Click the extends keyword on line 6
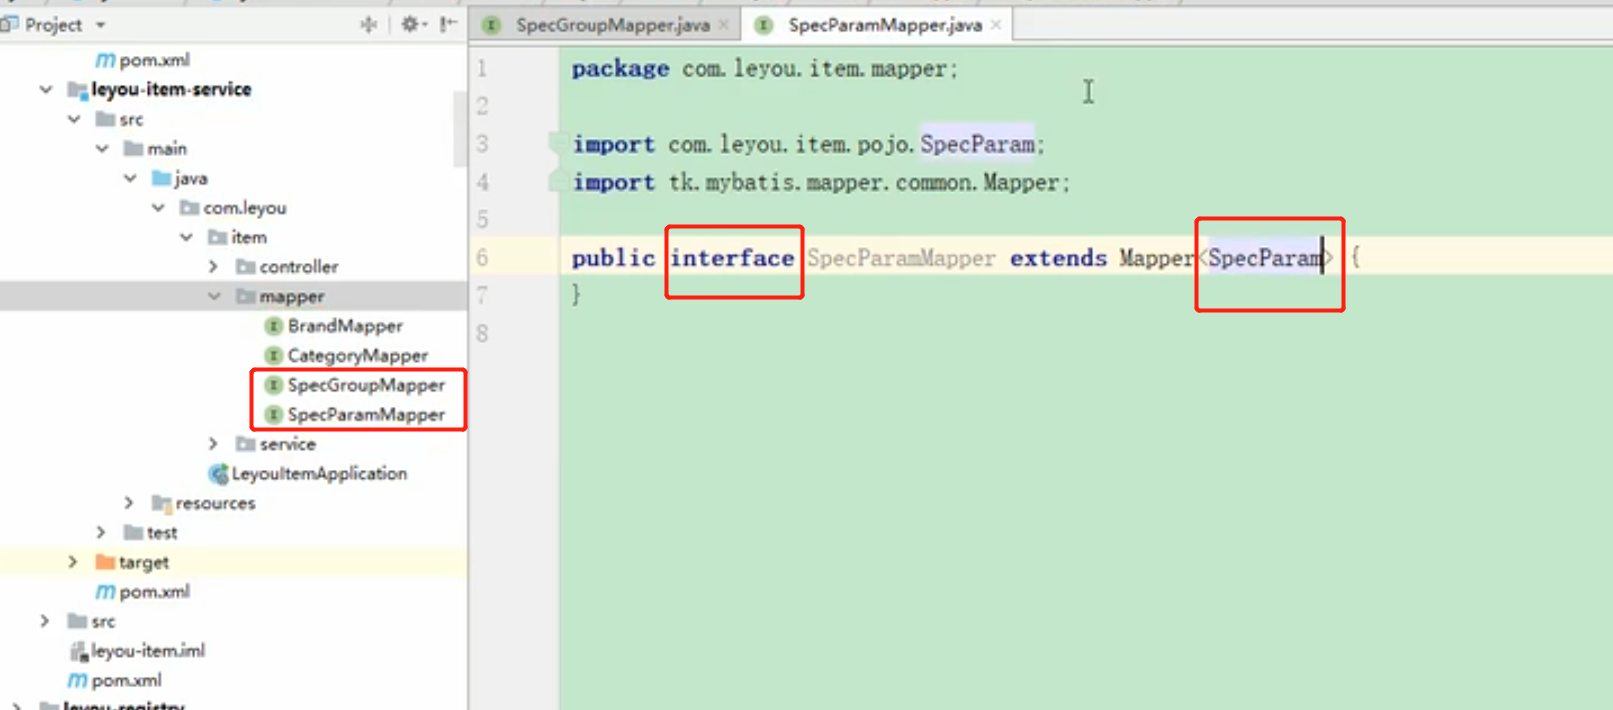 click(x=1058, y=258)
